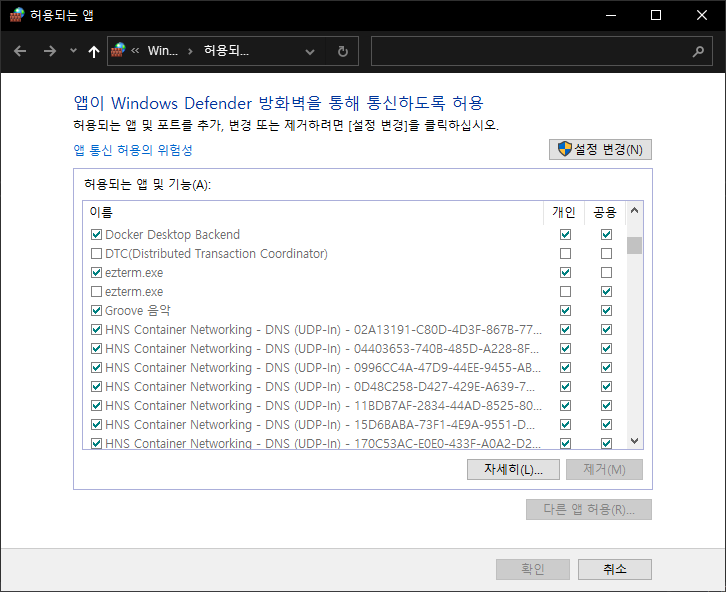The height and width of the screenshot is (592, 726).
Task: Toggle Docker Desktop Backend name checkbox
Action: (x=96, y=235)
